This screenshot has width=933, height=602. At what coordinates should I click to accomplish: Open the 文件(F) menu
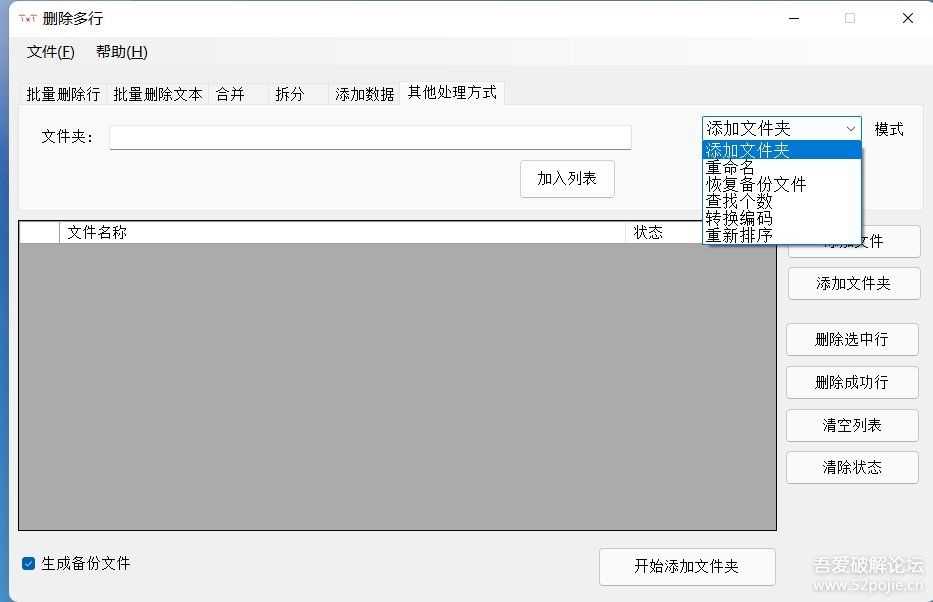click(50, 52)
